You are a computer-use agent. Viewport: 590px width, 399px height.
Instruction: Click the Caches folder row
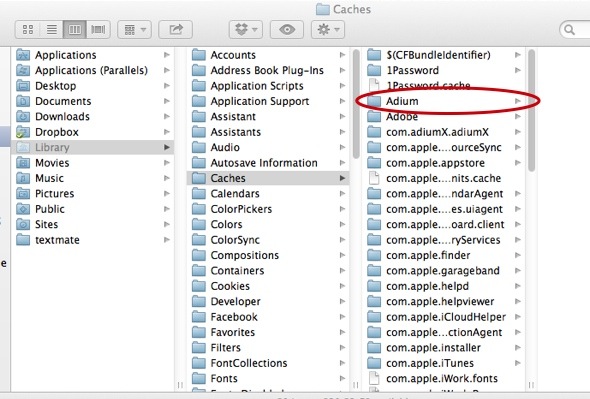pos(268,178)
